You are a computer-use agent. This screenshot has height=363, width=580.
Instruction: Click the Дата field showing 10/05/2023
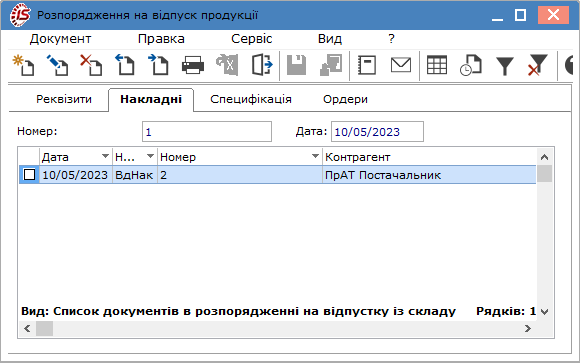[377, 132]
